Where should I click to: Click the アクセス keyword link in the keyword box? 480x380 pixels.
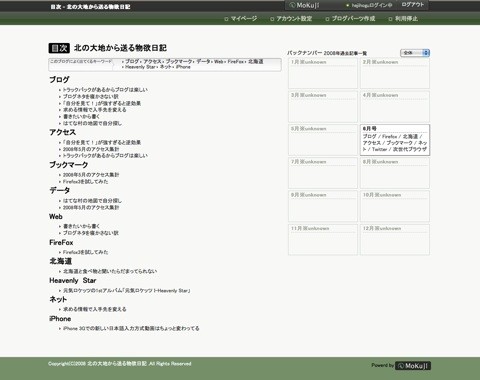coord(152,62)
